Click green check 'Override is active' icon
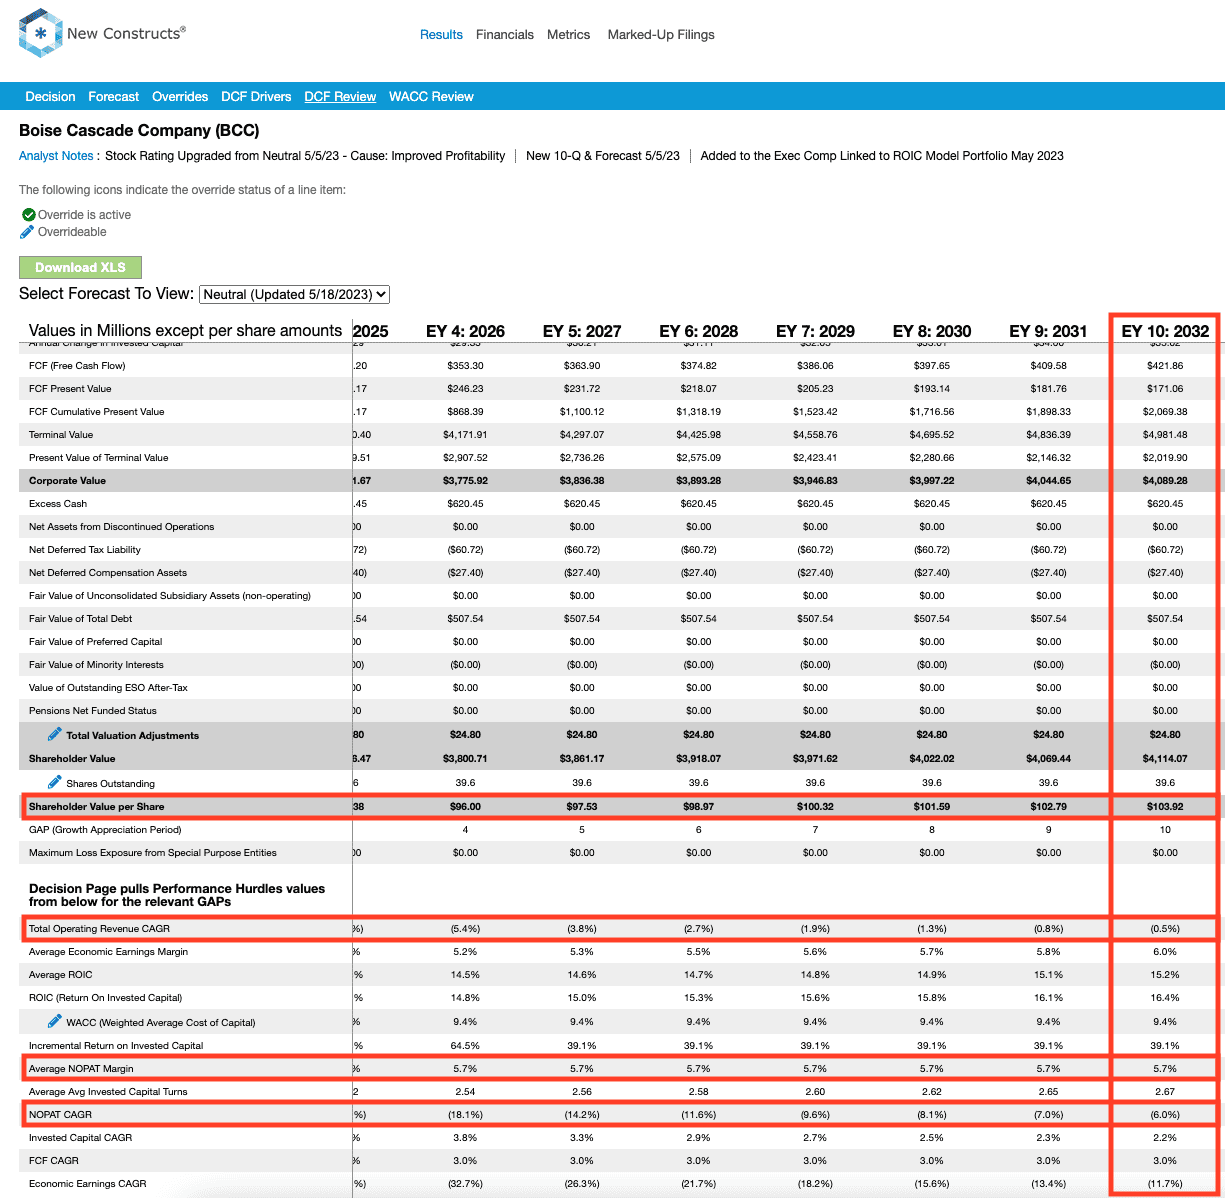1225x1198 pixels. 28,215
